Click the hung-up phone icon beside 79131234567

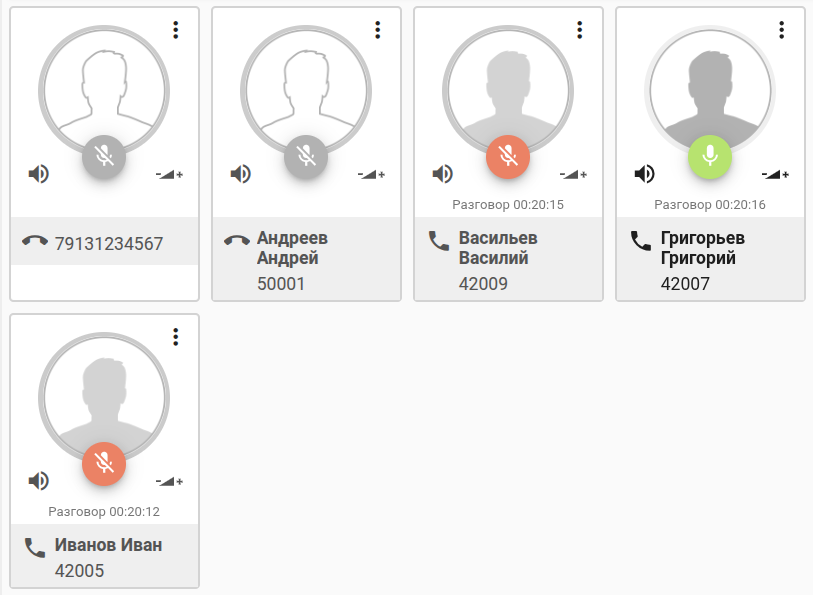36,241
